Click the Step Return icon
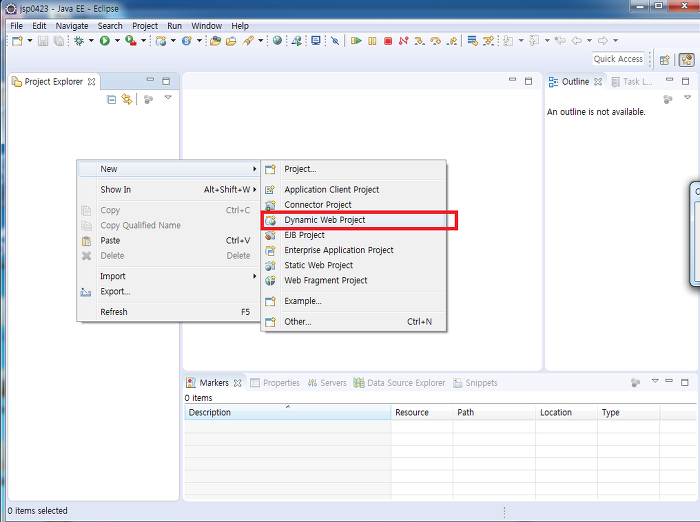 pyautogui.click(x=452, y=41)
